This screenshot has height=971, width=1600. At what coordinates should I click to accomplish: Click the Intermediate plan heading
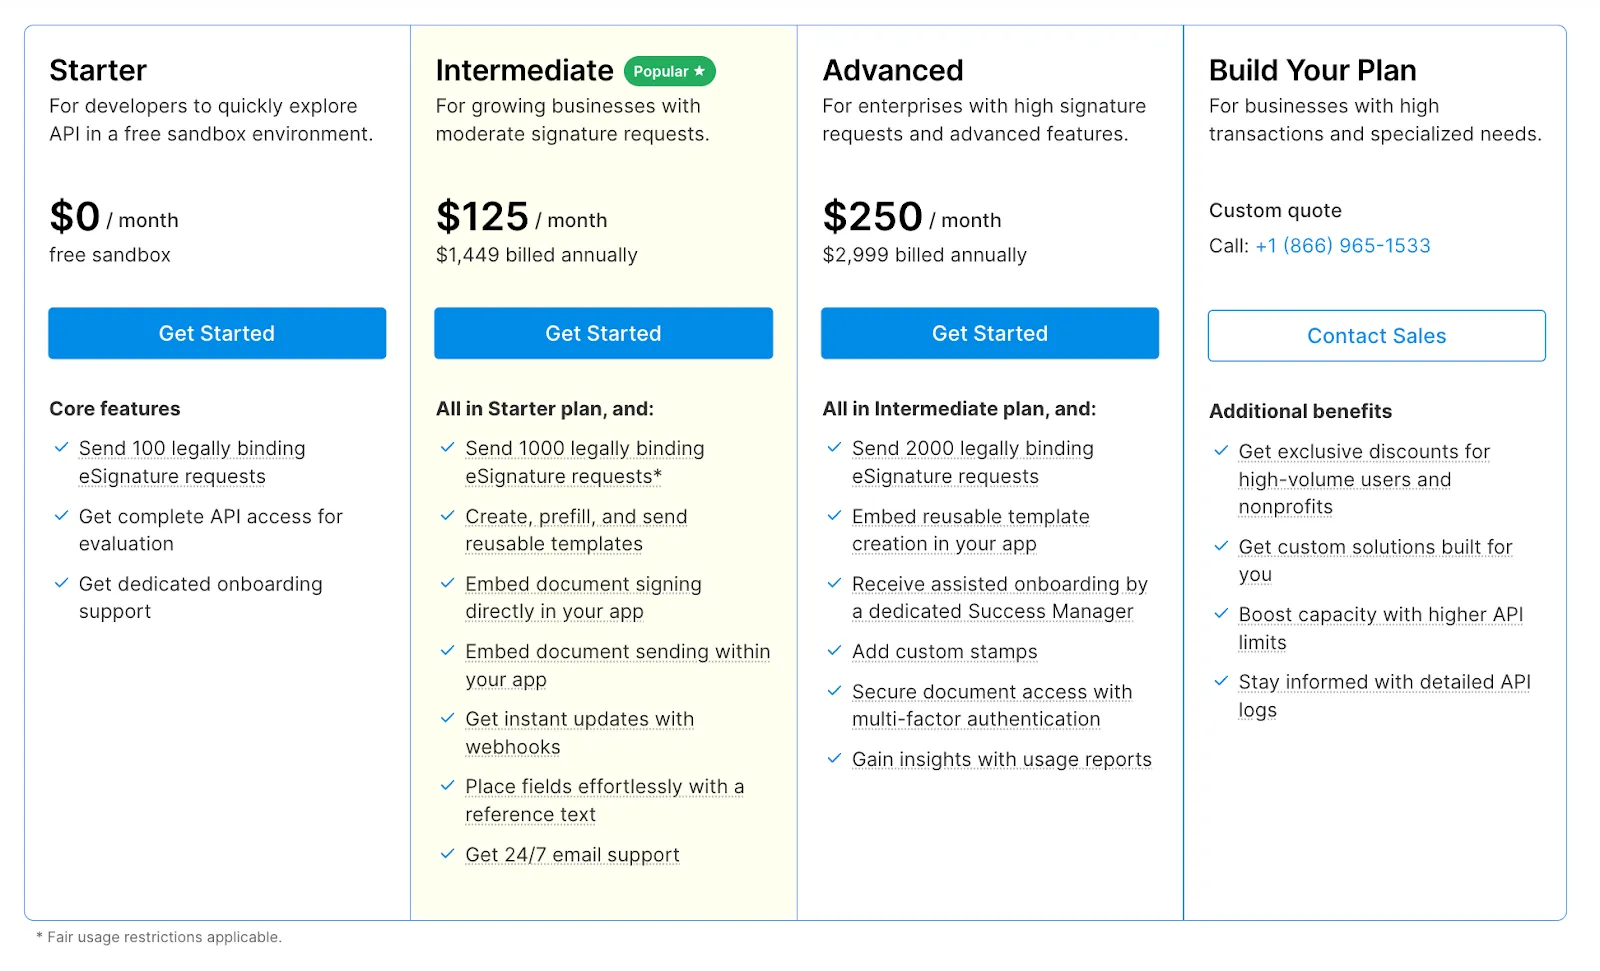point(524,71)
